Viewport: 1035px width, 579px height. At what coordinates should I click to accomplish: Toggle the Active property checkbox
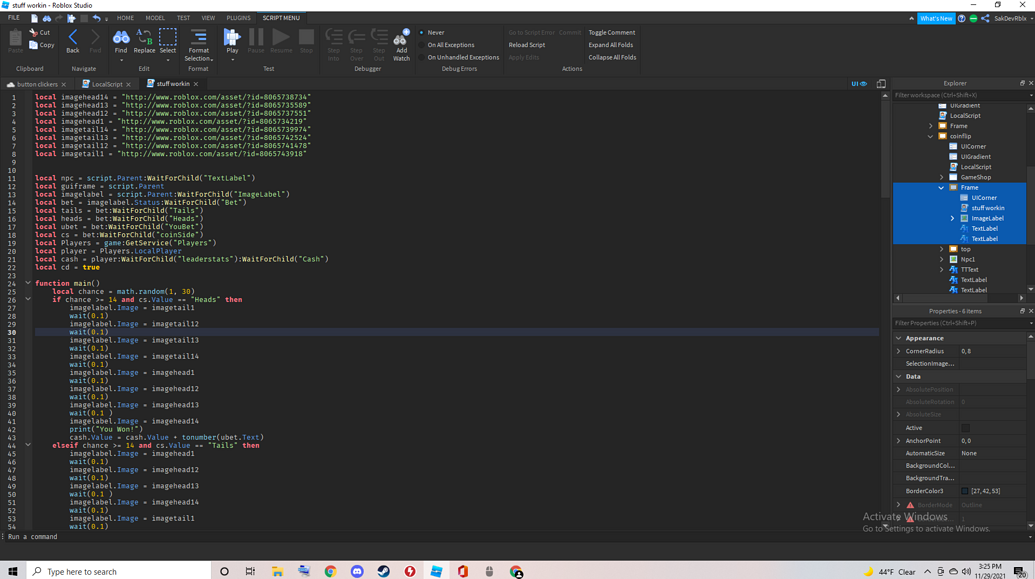point(965,428)
